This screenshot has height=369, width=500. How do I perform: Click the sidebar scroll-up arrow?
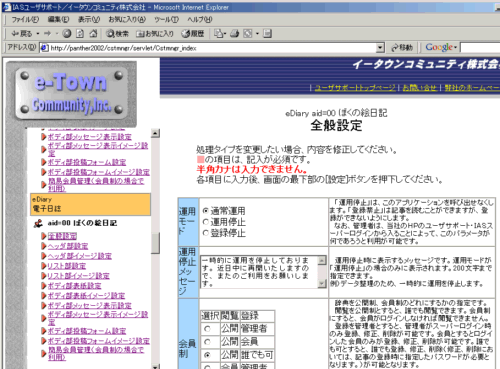[x=155, y=134]
